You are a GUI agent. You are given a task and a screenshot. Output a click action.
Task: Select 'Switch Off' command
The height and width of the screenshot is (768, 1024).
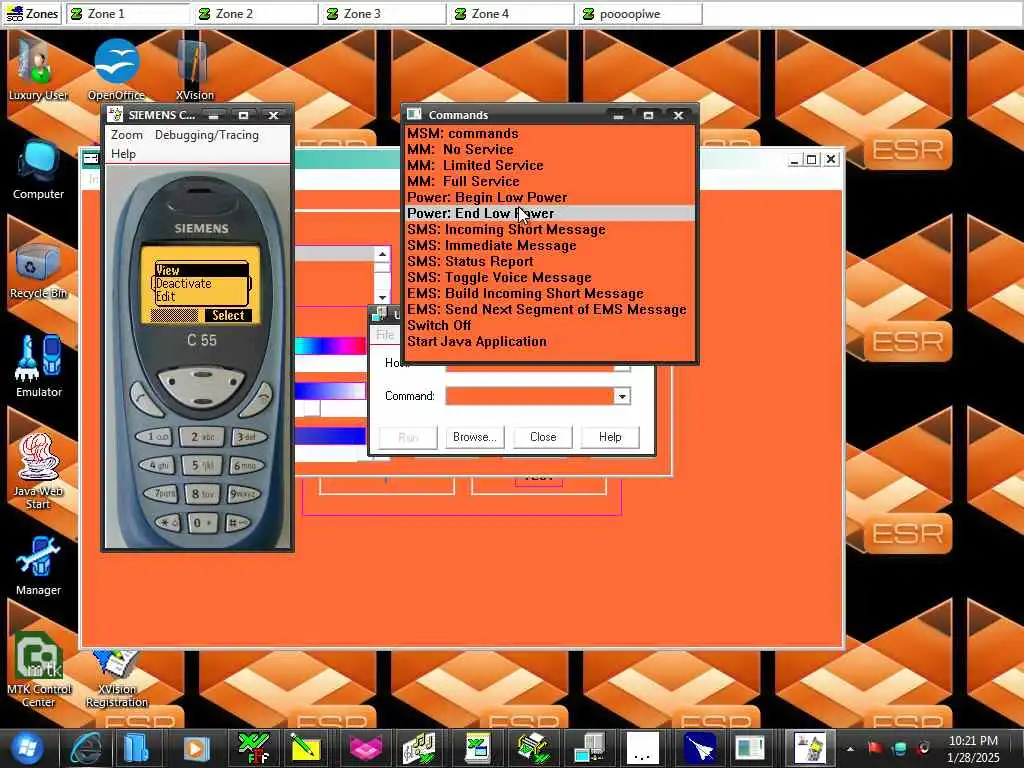pos(550,325)
